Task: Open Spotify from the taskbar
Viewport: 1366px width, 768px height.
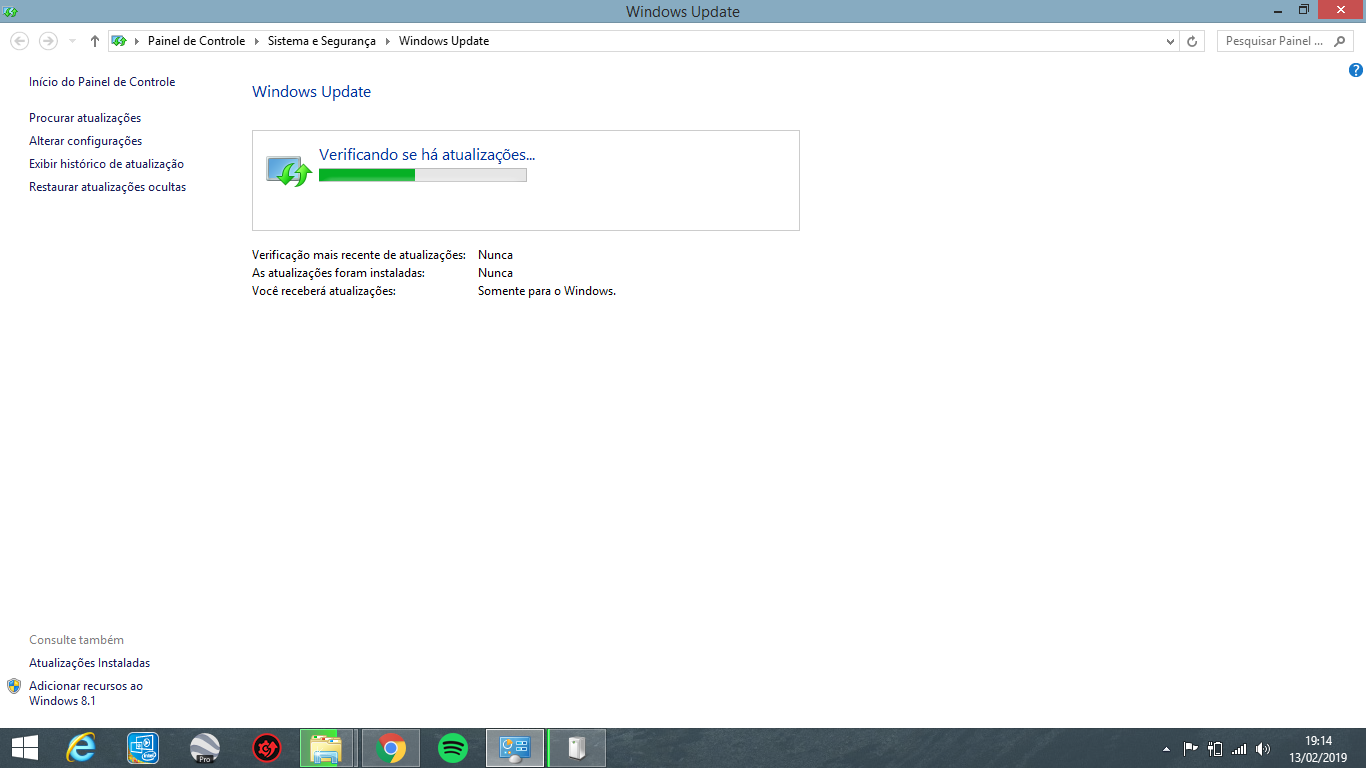Action: (x=453, y=748)
